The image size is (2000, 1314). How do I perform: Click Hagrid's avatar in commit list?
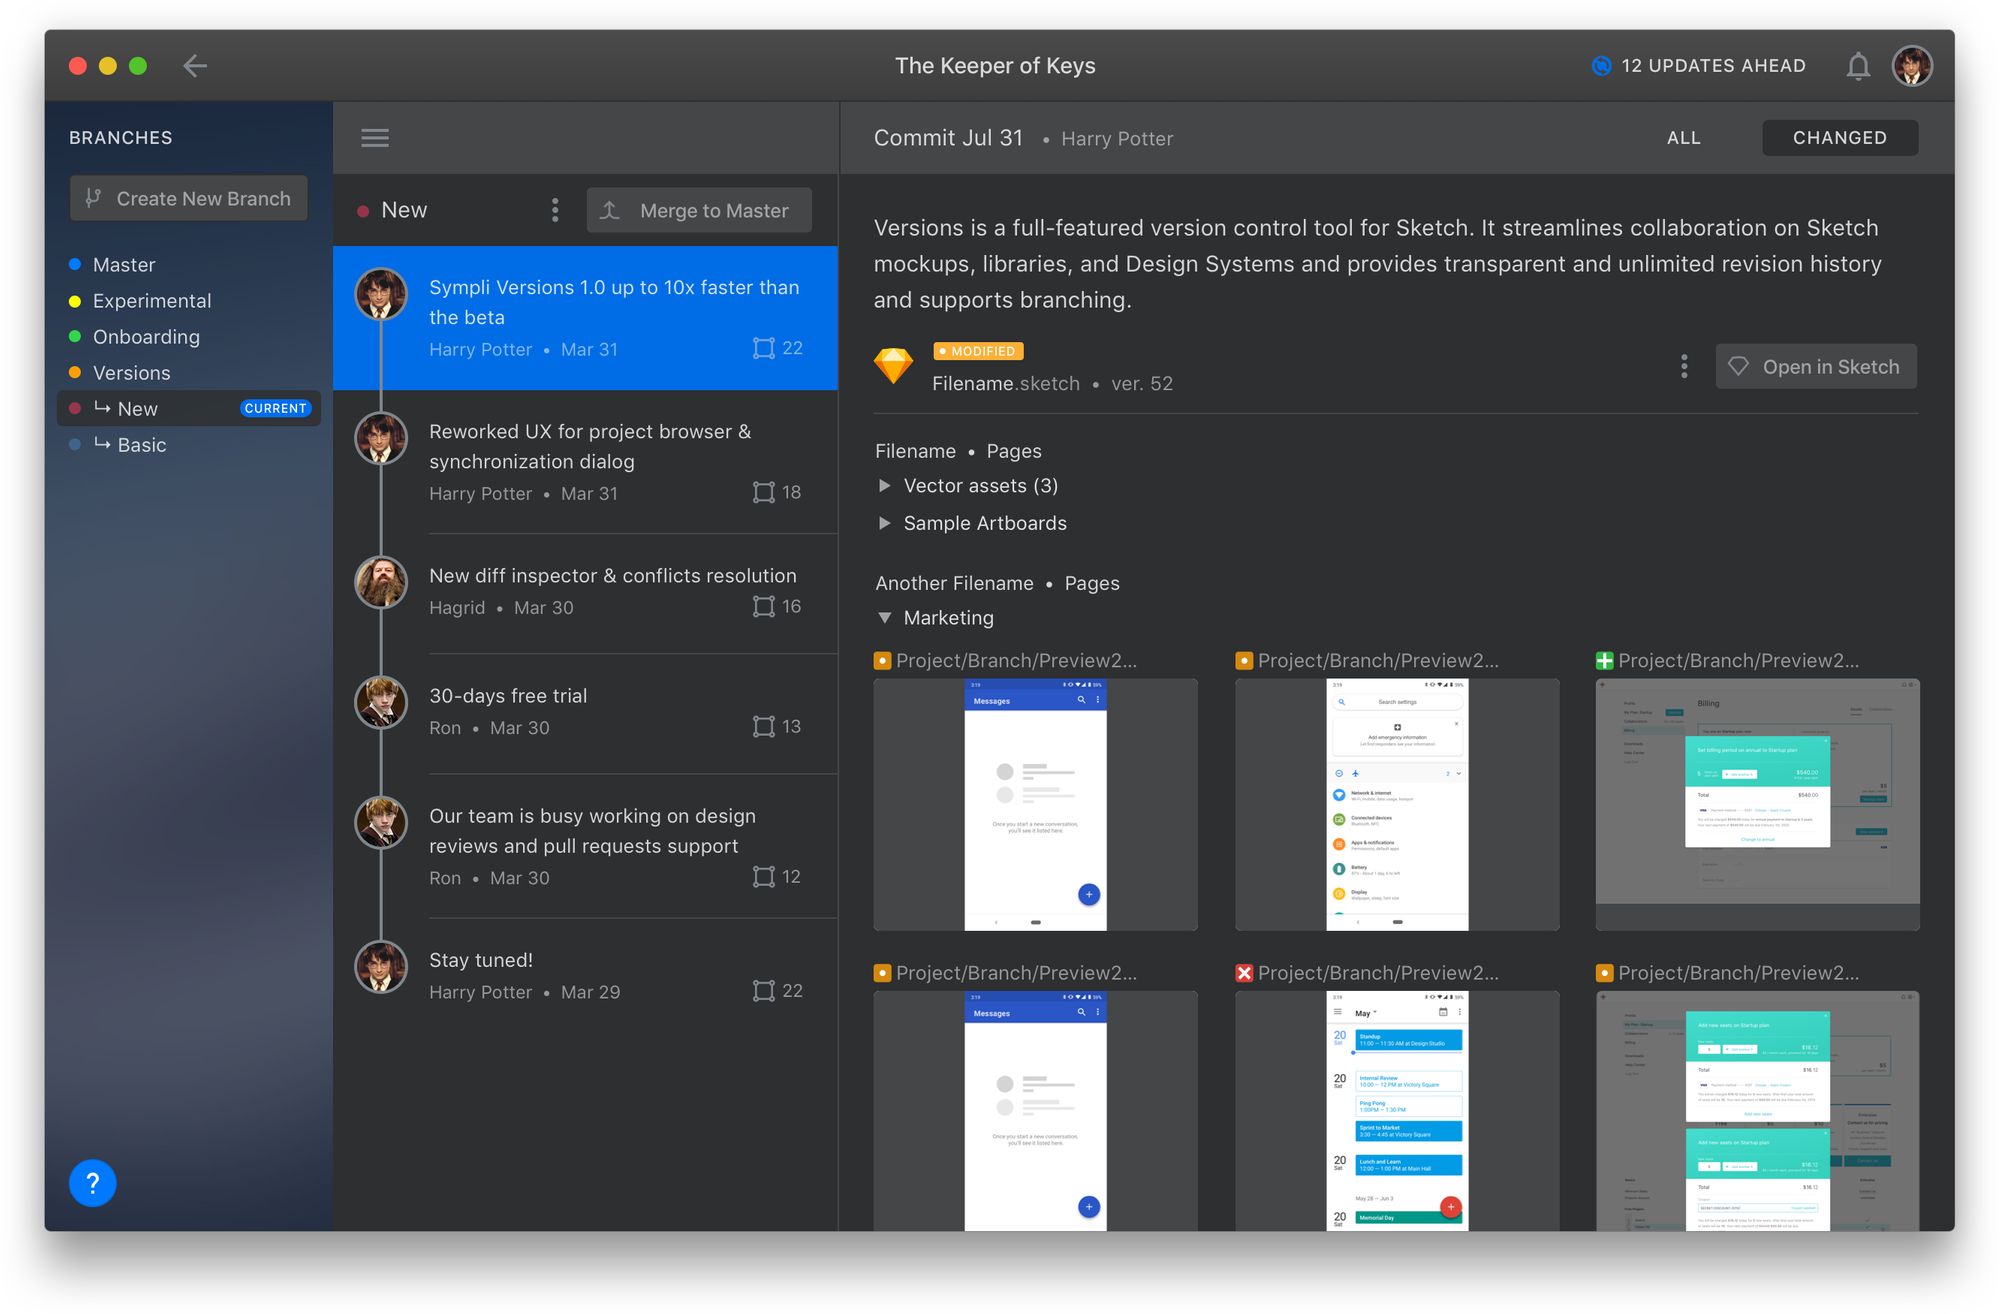tap(381, 582)
